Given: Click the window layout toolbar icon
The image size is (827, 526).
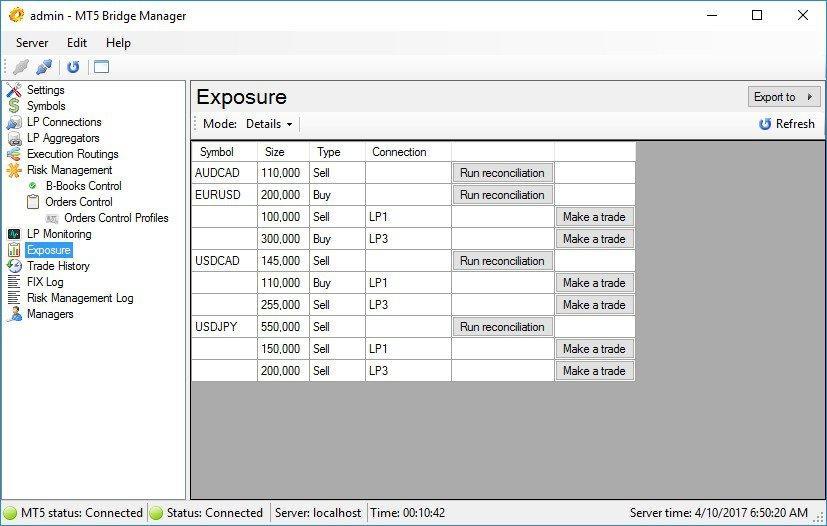Looking at the screenshot, I should pyautogui.click(x=101, y=67).
